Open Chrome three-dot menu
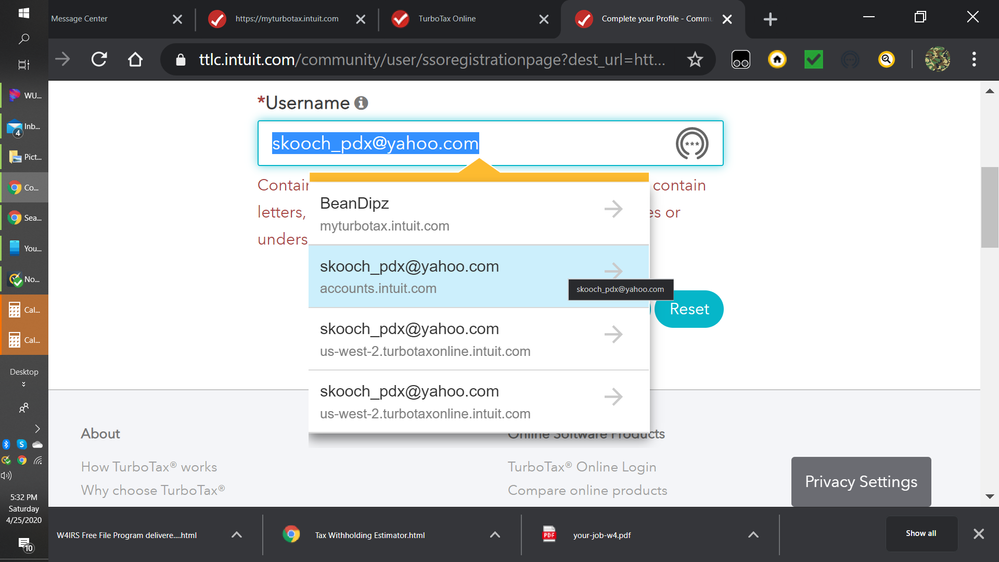 974,59
